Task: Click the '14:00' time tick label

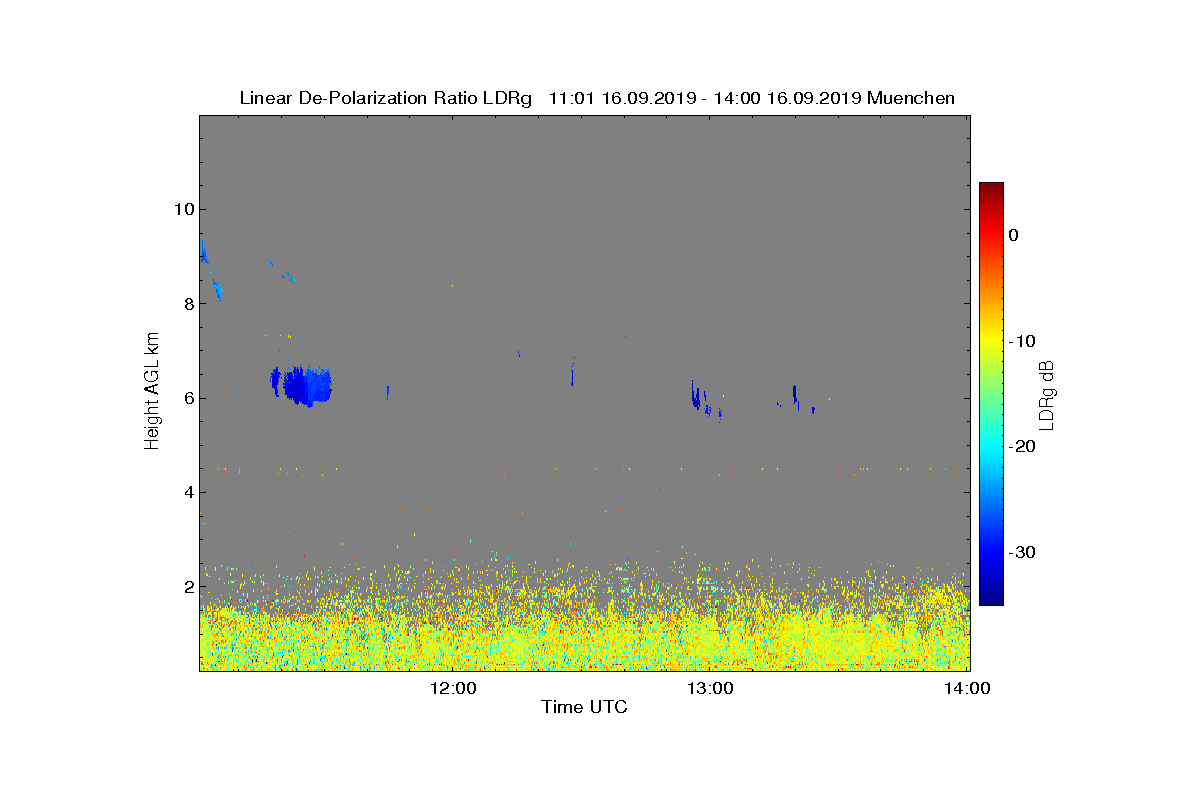Action: pyautogui.click(x=967, y=688)
